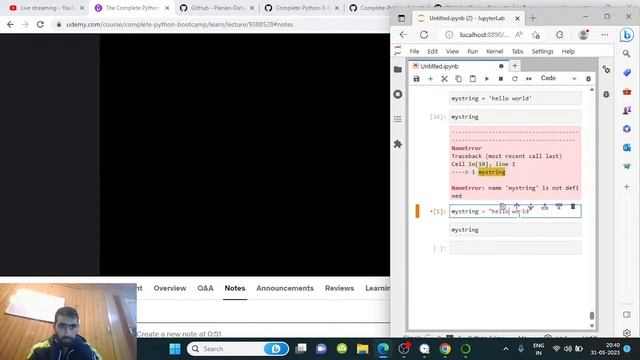Restart the kernel using the circular arrow icon
640x360 pixels.
(x=515, y=79)
